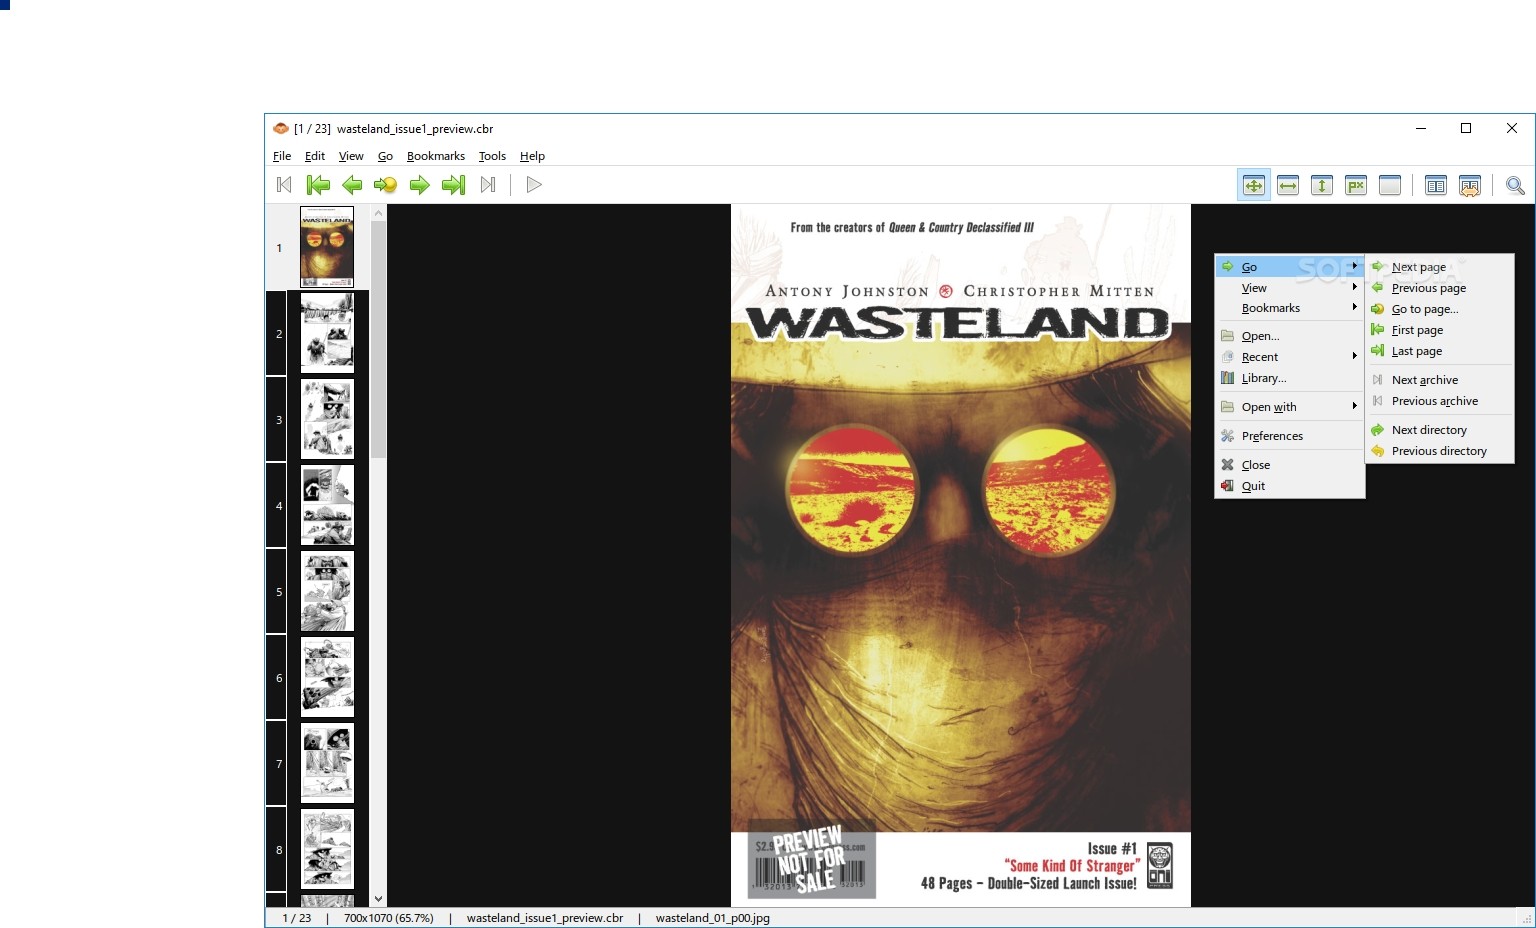
Task: Click the Last page toolbar icon
Action: click(453, 185)
